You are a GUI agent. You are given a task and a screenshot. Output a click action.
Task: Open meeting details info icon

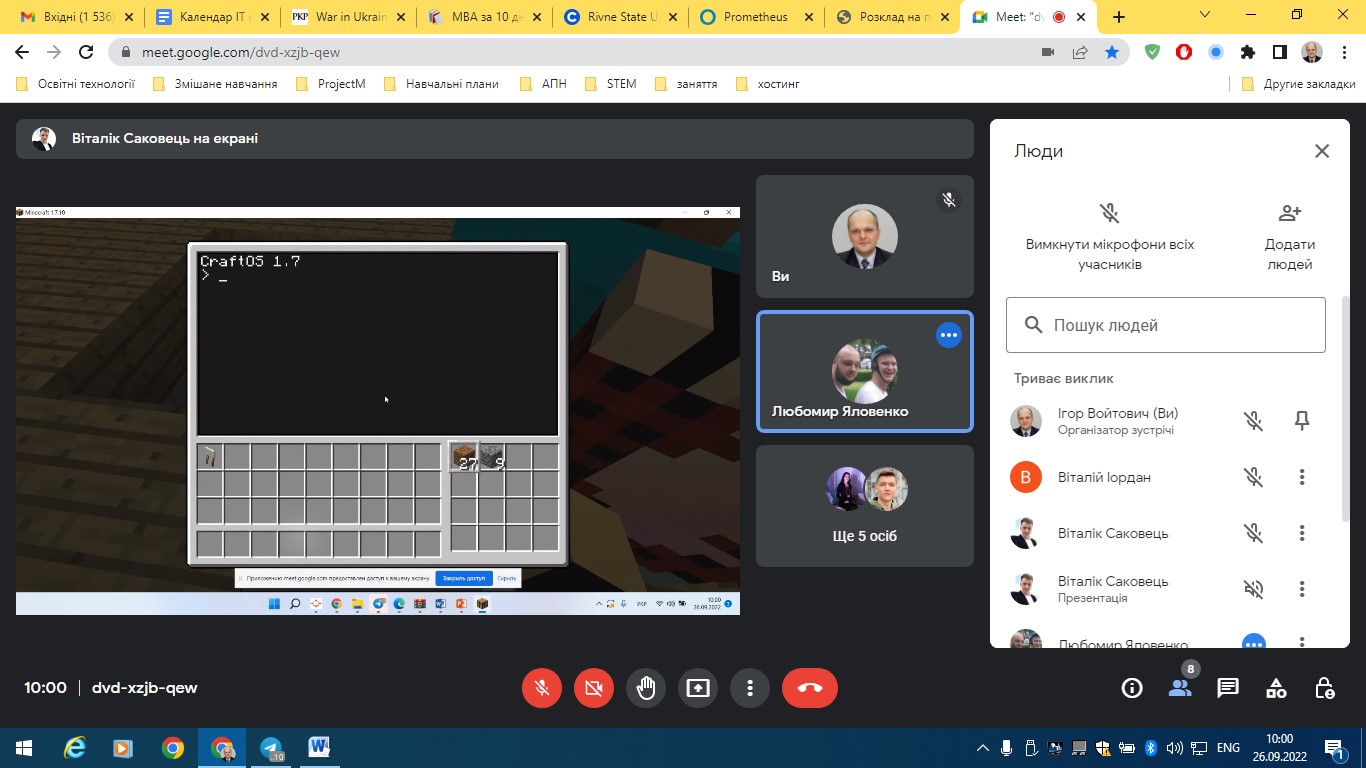(1132, 688)
